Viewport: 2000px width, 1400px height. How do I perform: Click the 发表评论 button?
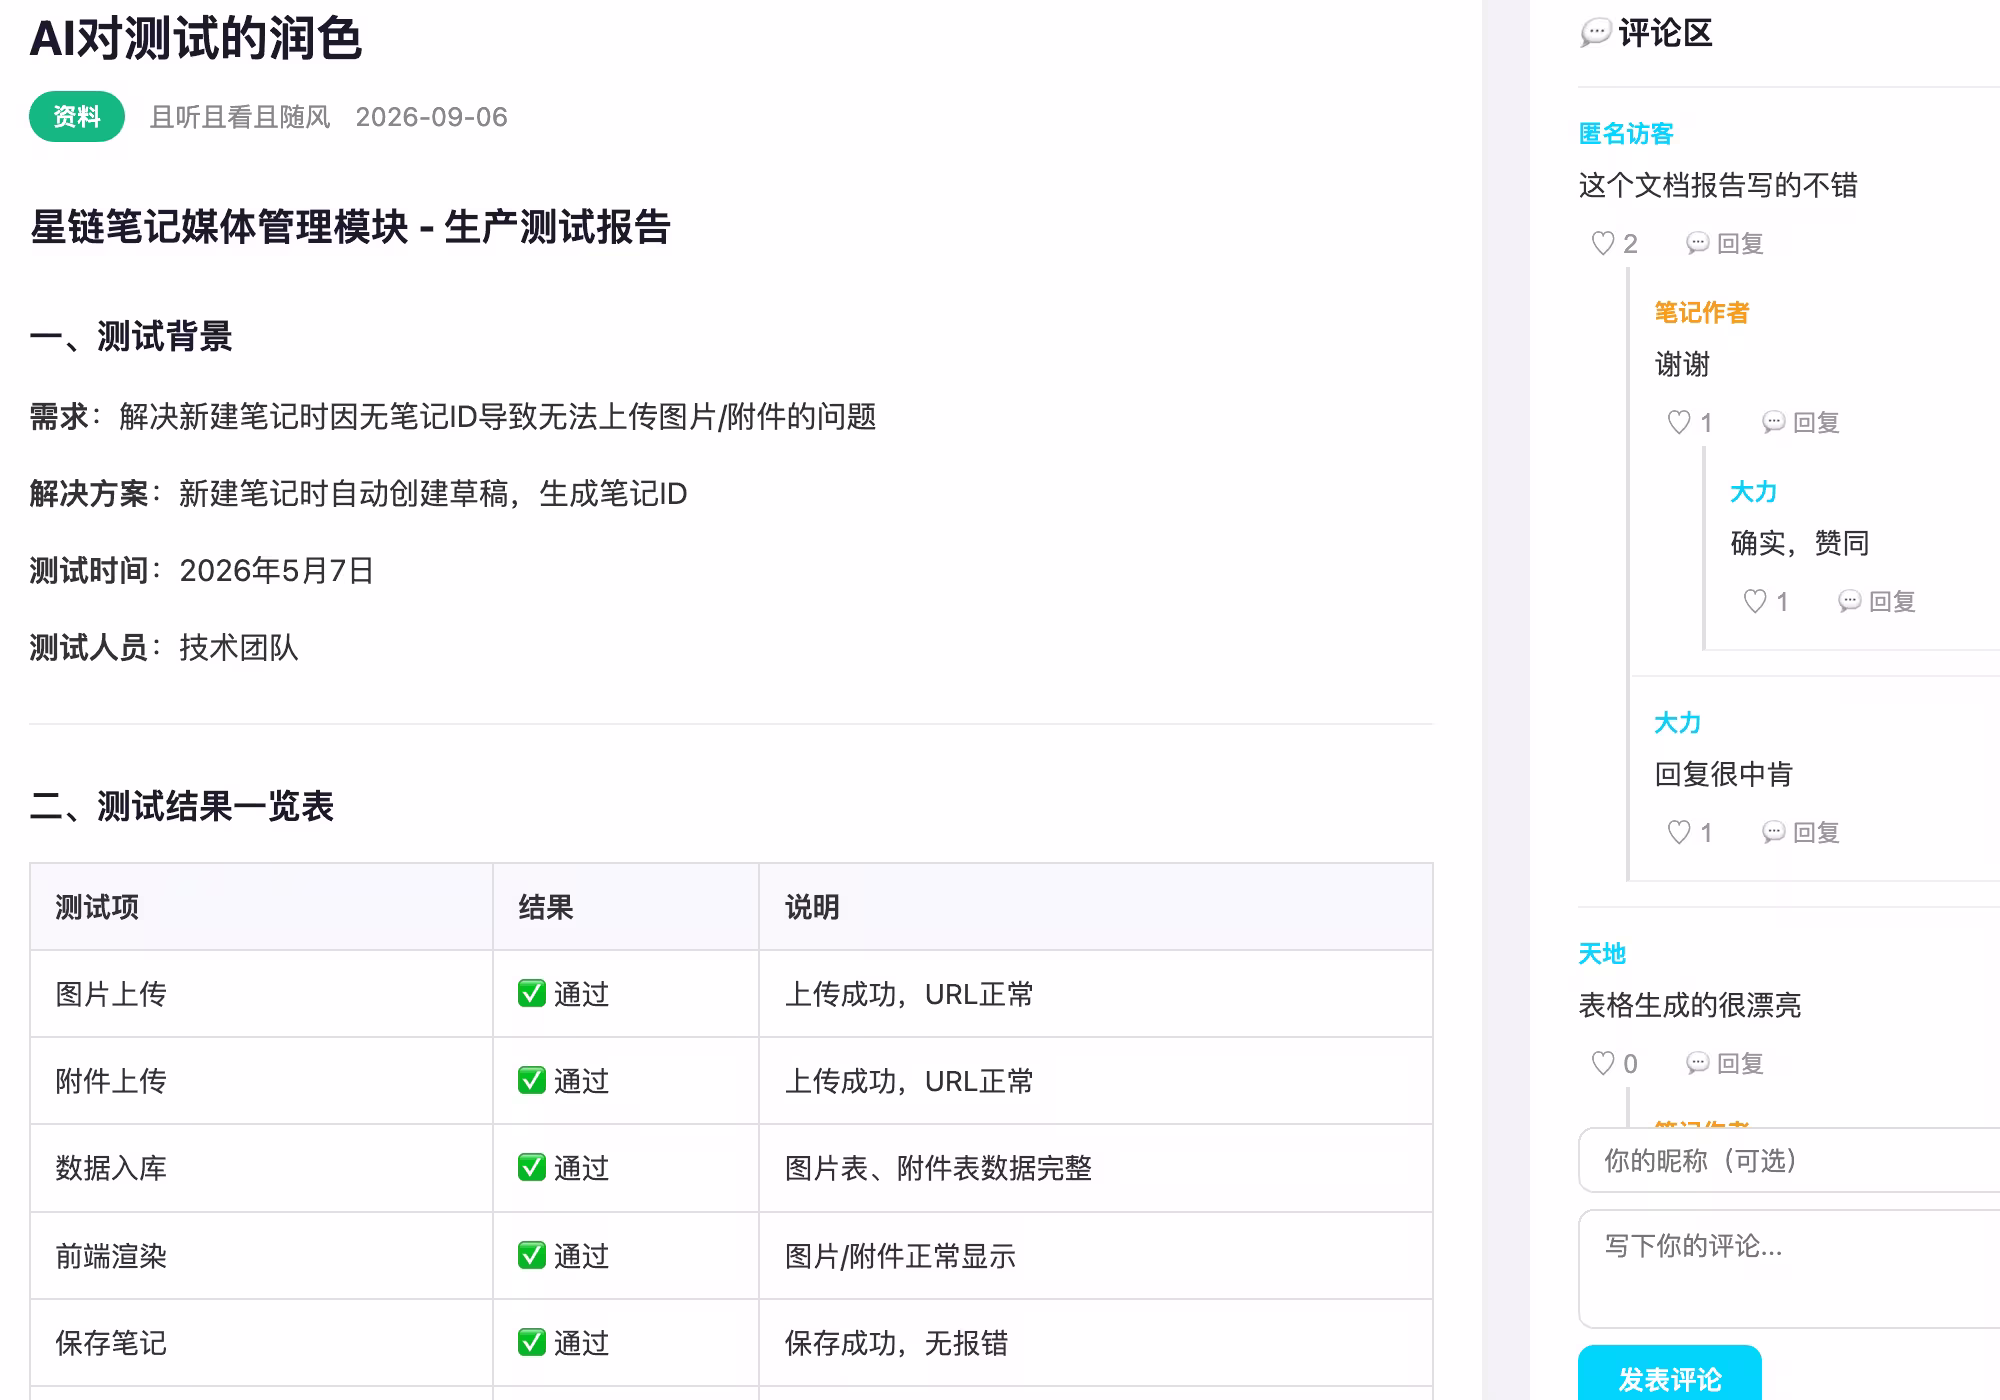click(1670, 1379)
